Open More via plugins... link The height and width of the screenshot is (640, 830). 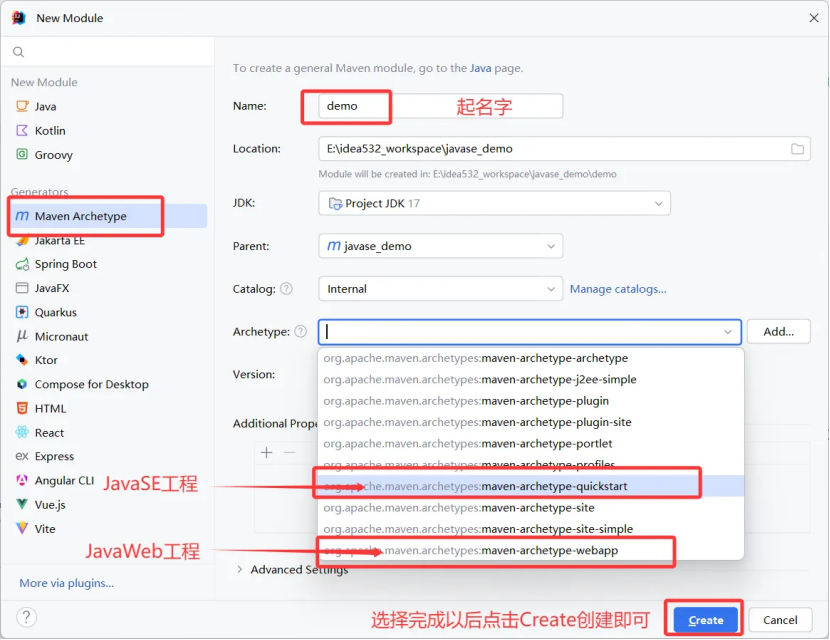coord(67,583)
